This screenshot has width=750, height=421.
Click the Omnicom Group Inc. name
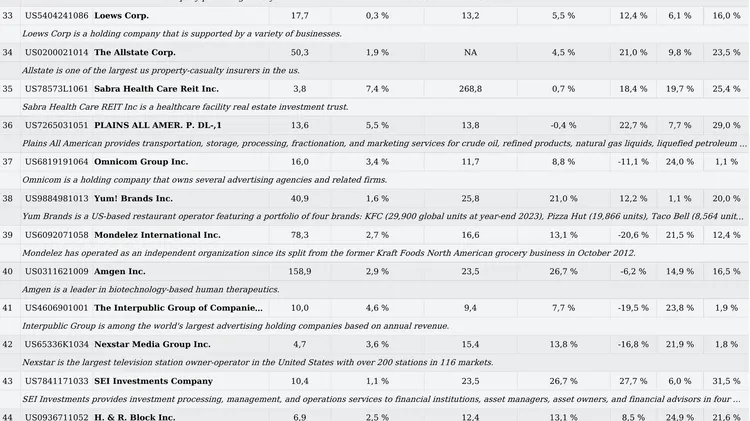(x=141, y=162)
